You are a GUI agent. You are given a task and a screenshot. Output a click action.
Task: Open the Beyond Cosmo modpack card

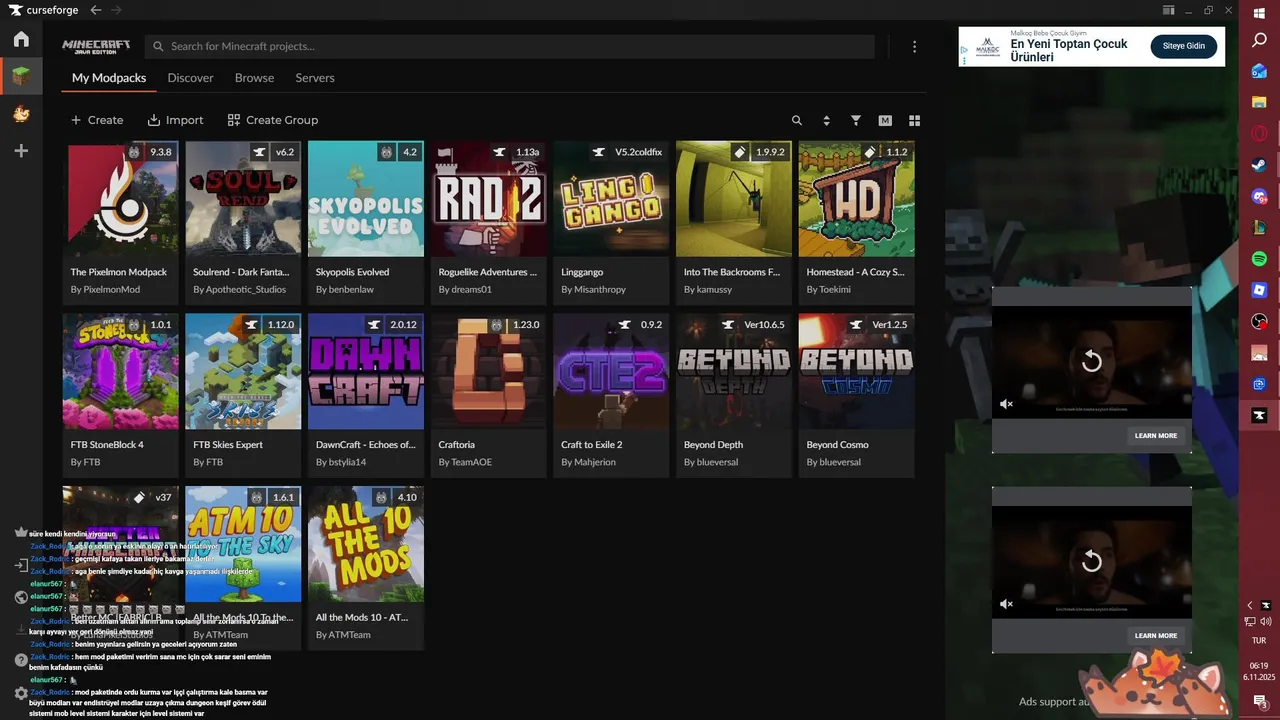click(x=856, y=395)
